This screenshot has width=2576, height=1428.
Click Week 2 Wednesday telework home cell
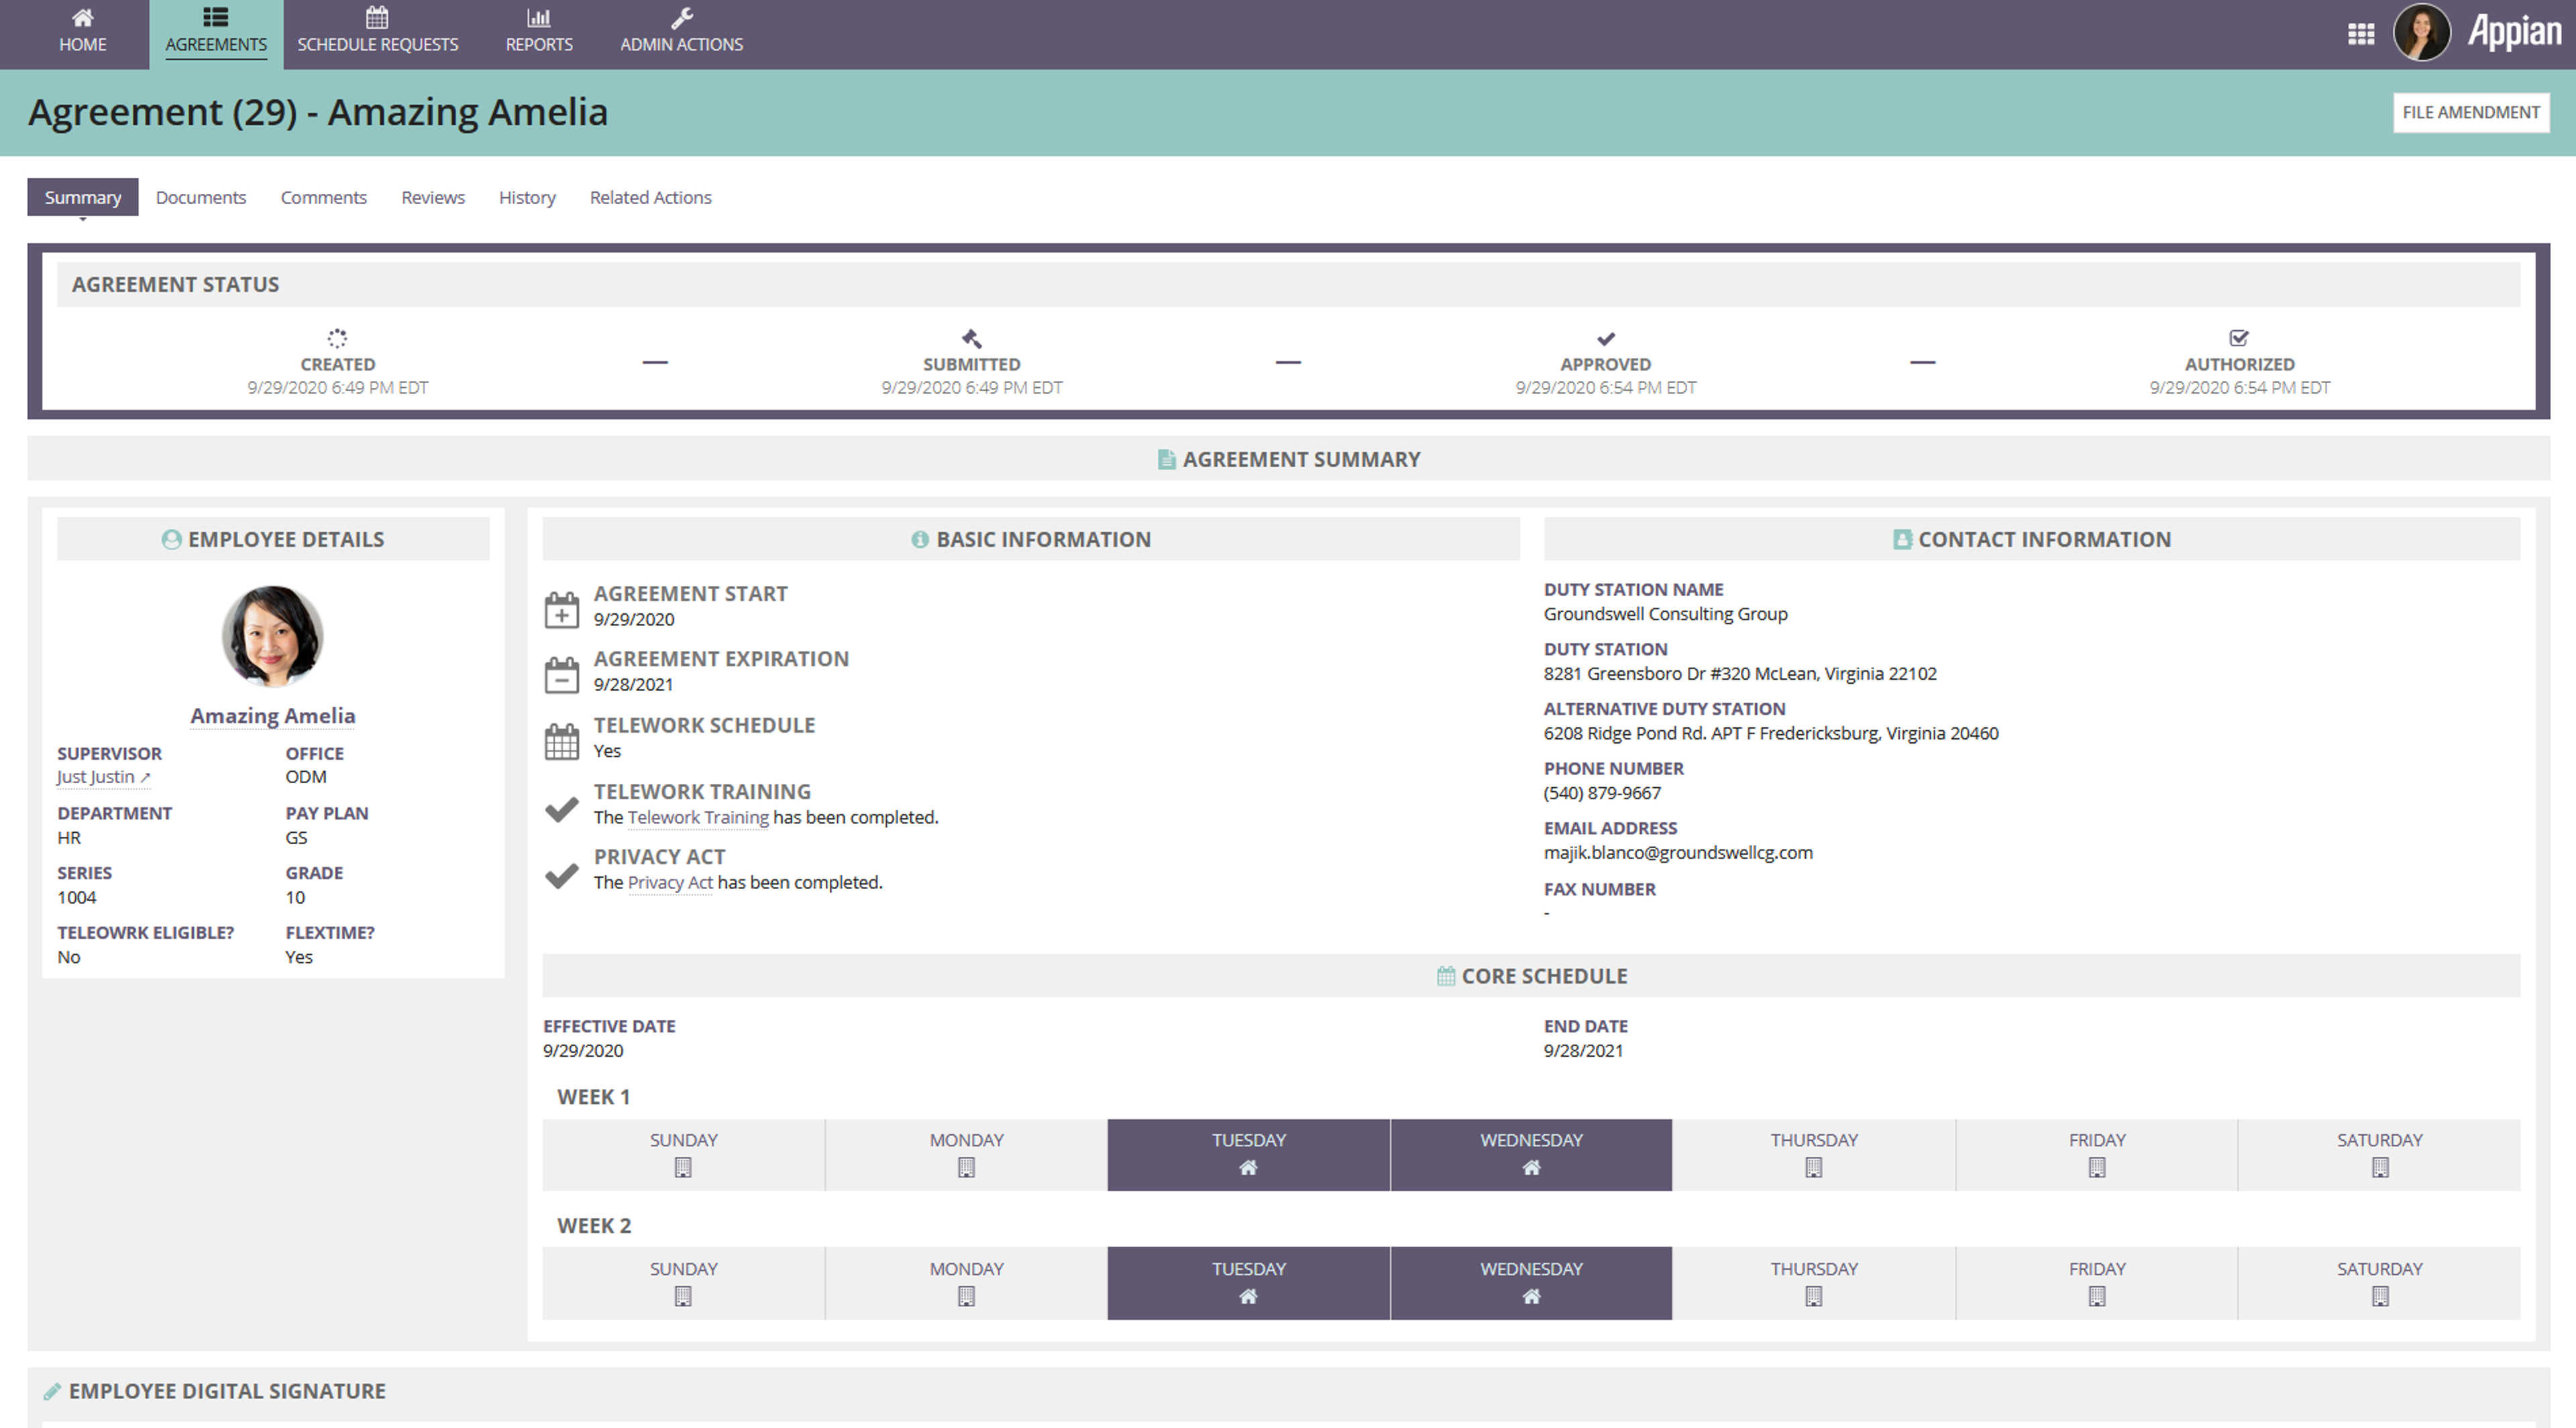(x=1531, y=1283)
